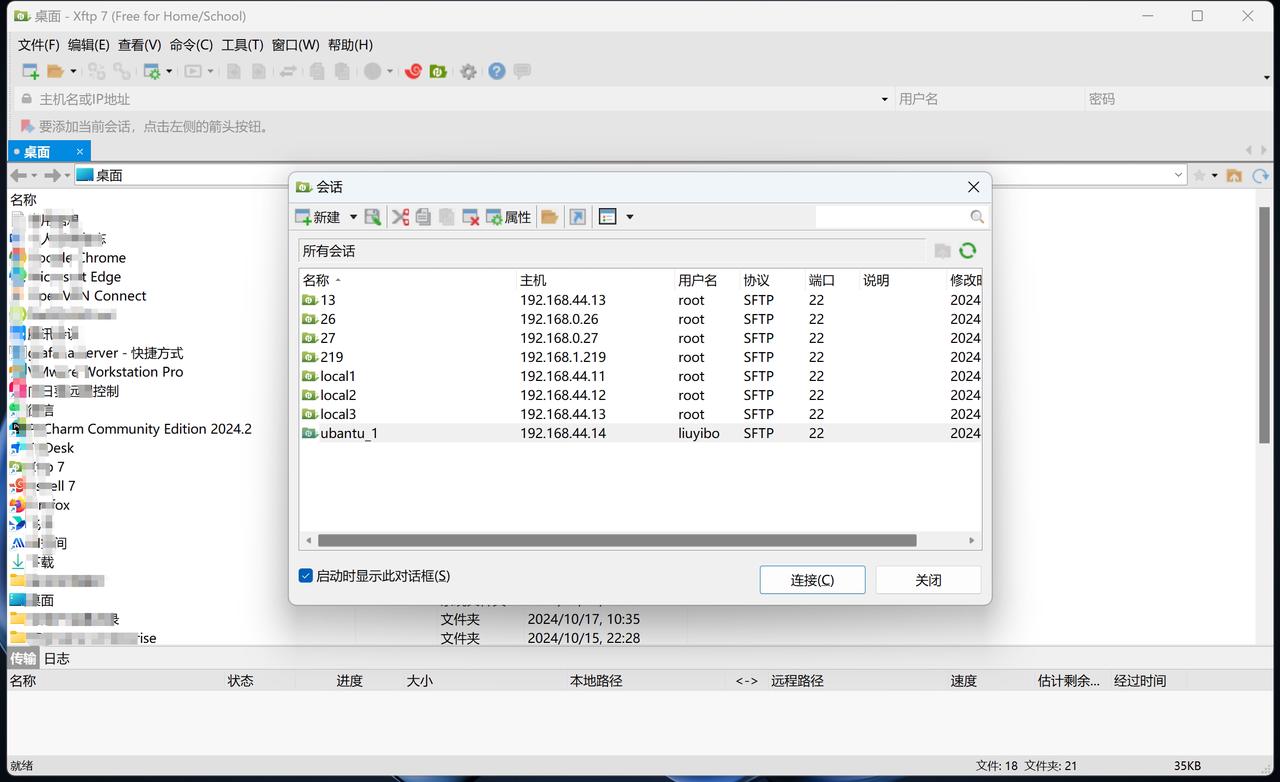The width and height of the screenshot is (1280, 782).
Task: Expand the dropdown next to session properties icon
Action: point(169,71)
